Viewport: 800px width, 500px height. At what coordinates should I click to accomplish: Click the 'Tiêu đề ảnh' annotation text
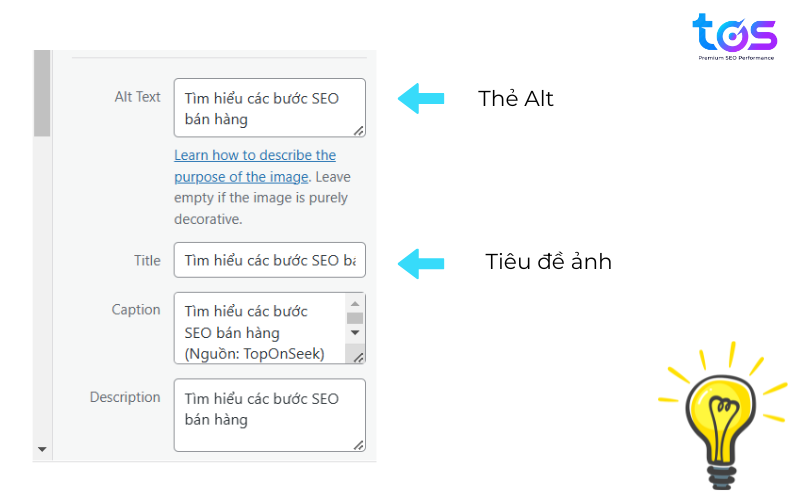[548, 262]
